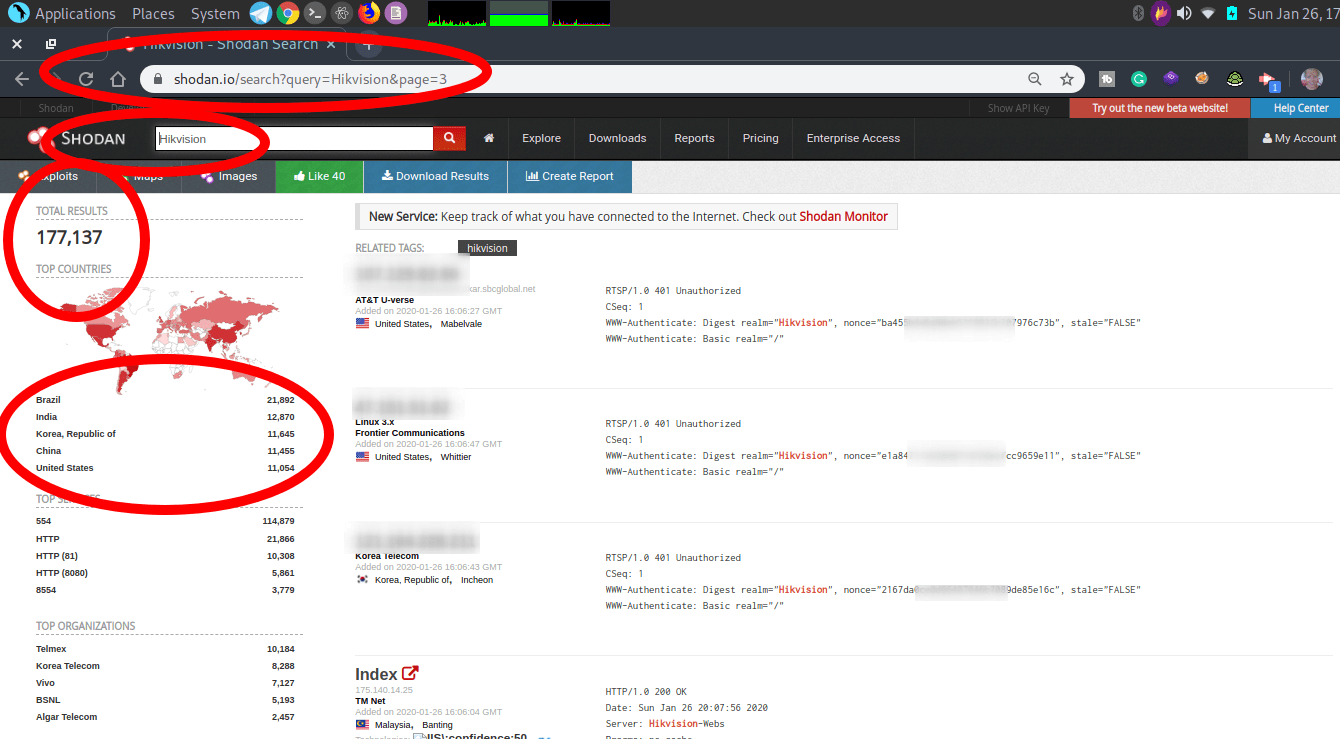The image size is (1340, 739).
Task: Filter results by China
Action: click(165, 451)
